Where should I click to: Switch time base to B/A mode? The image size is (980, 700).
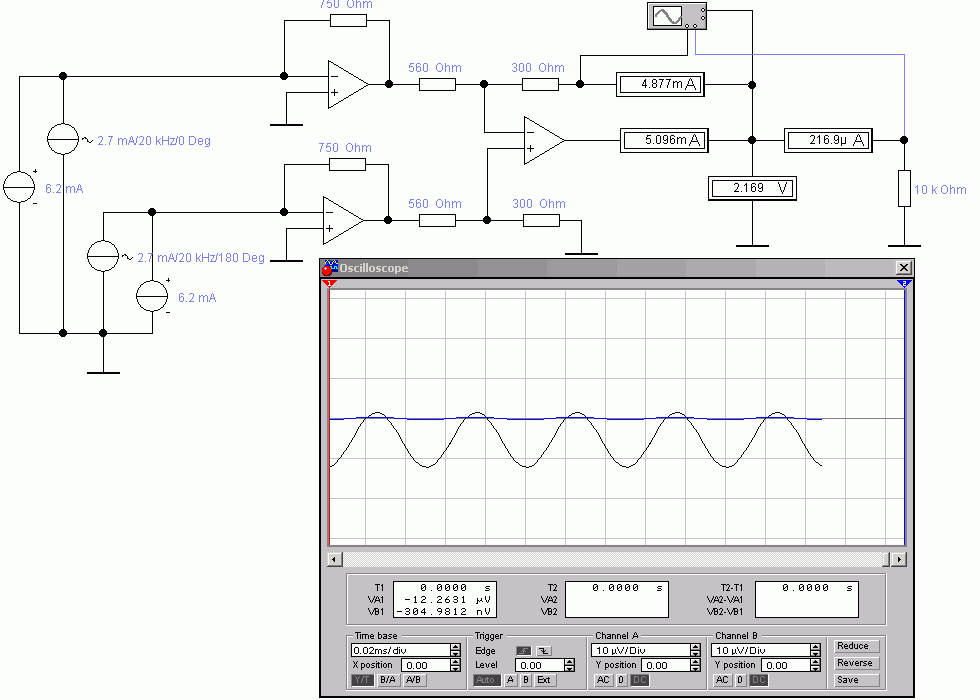coord(387,680)
